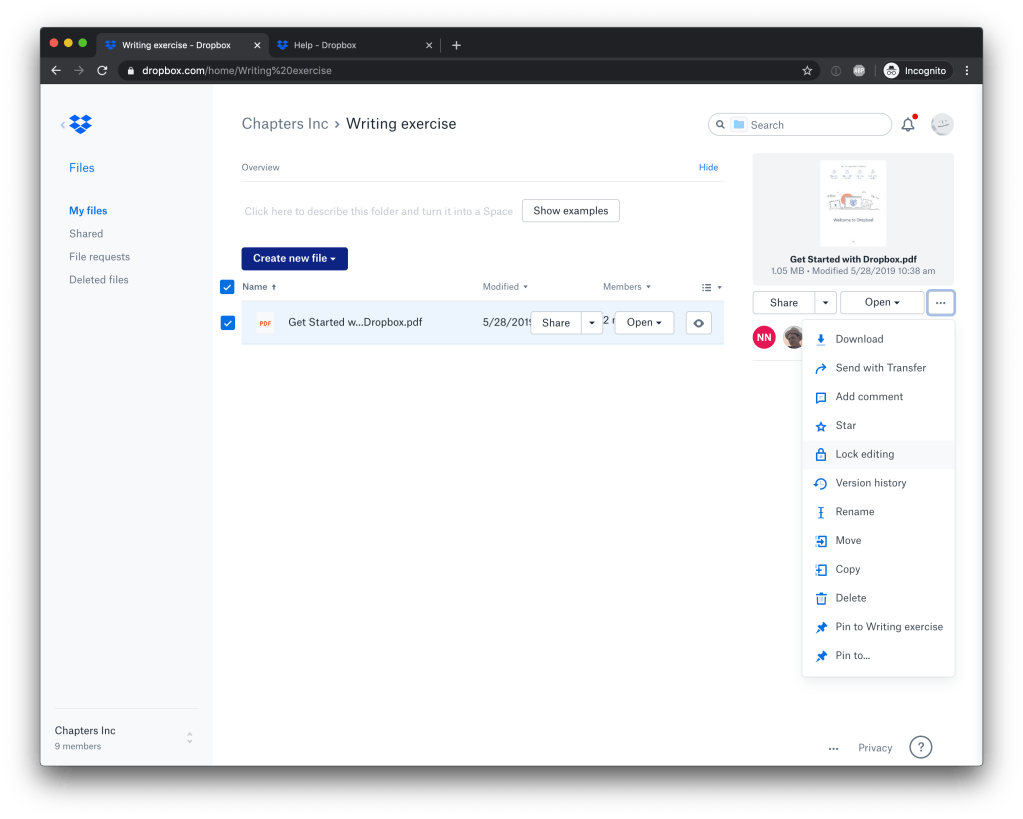The image size is (1023, 819).
Task: Reload the page in browser toolbar
Action: point(102,71)
